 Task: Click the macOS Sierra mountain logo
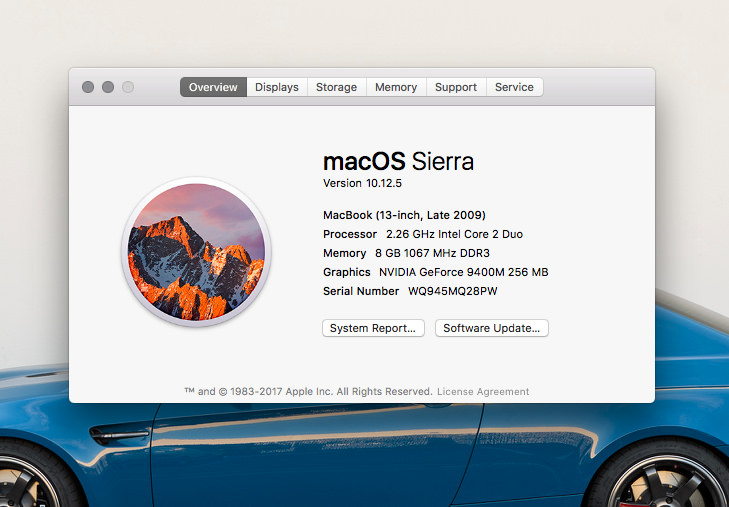click(196, 251)
